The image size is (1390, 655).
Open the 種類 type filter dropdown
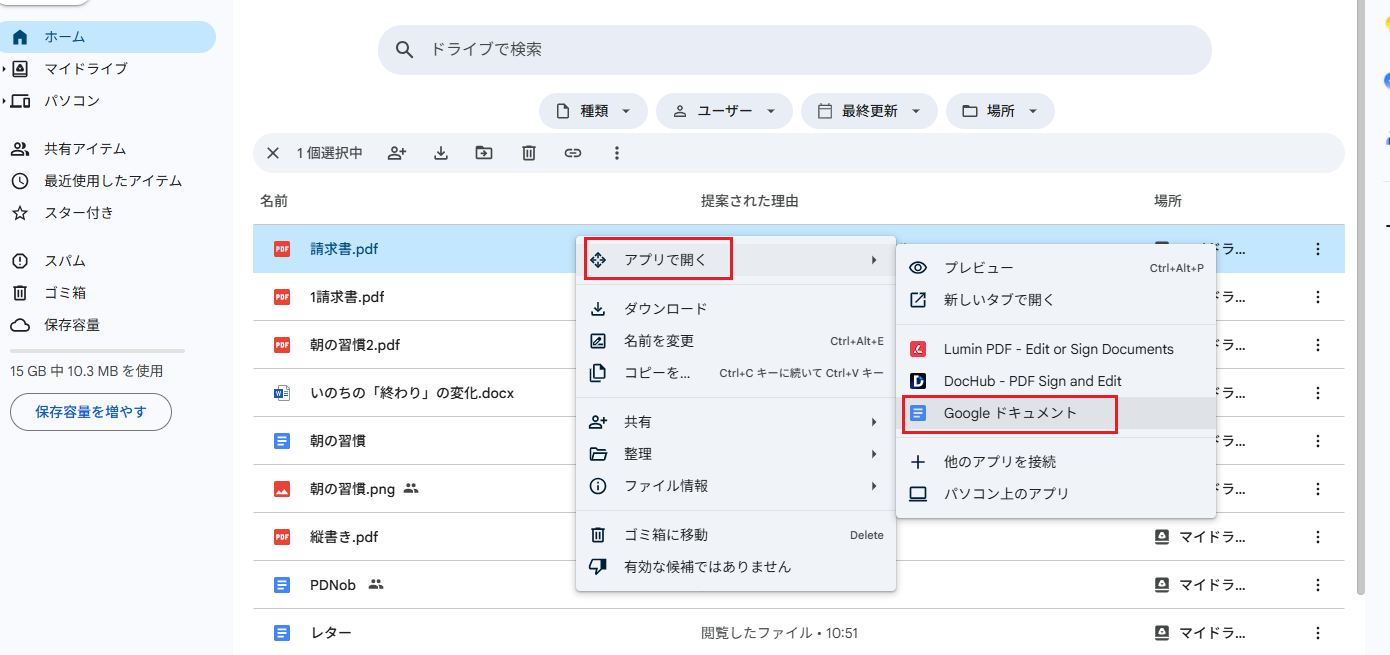tap(593, 111)
